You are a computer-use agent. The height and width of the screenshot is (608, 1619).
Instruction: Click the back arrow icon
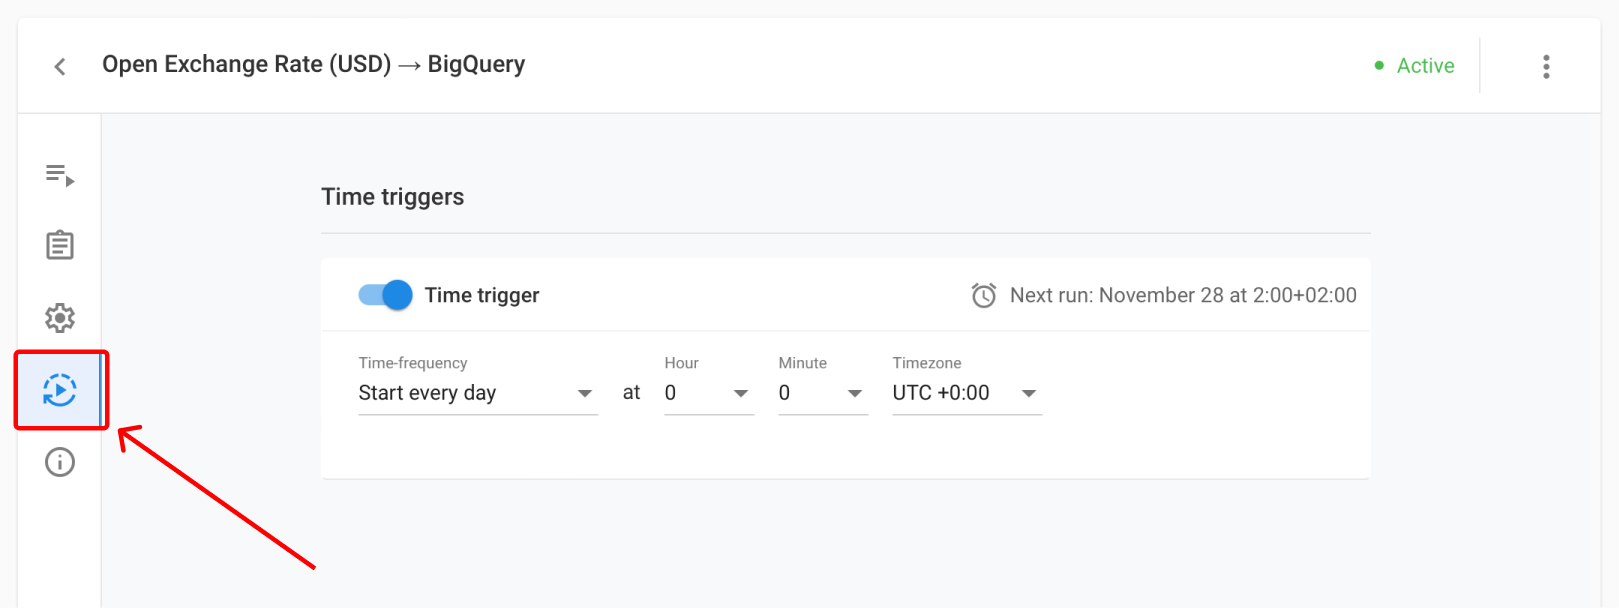60,67
